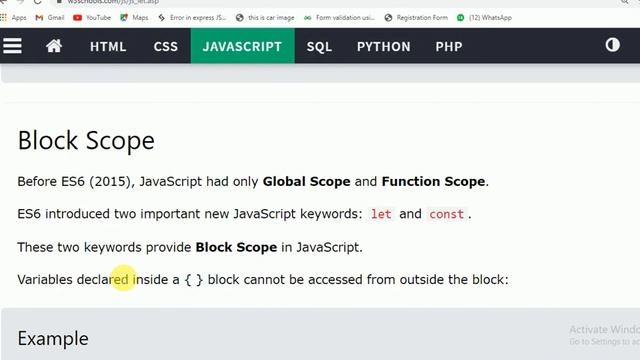Open 'this is car image' bookmark
This screenshot has height=360, width=640.
pos(265,18)
